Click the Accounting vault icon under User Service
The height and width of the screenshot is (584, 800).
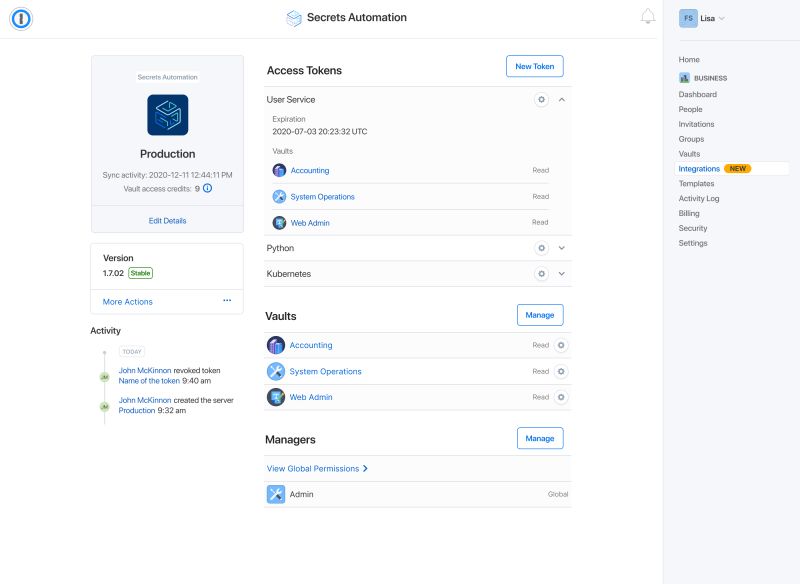point(279,170)
